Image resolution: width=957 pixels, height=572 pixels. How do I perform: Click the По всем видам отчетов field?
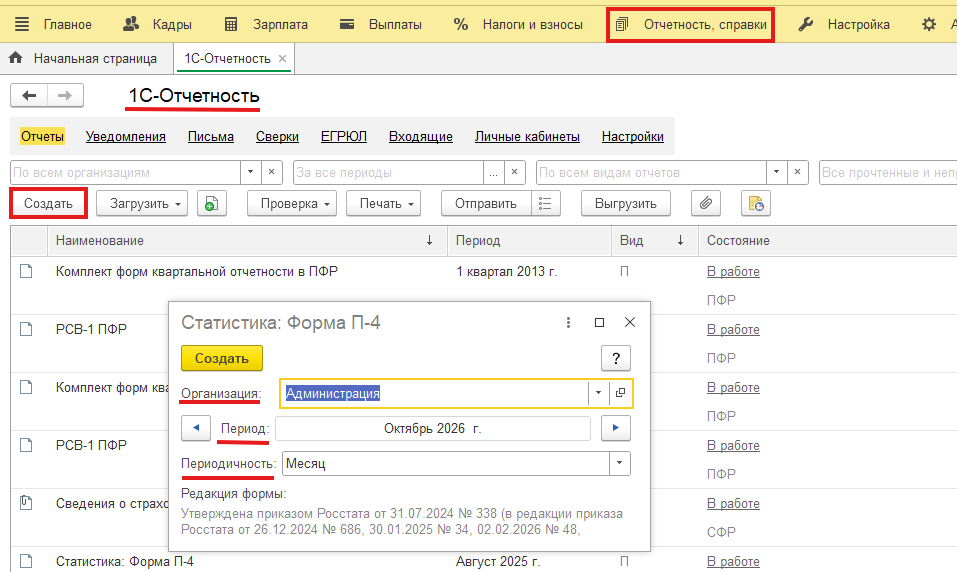click(651, 173)
